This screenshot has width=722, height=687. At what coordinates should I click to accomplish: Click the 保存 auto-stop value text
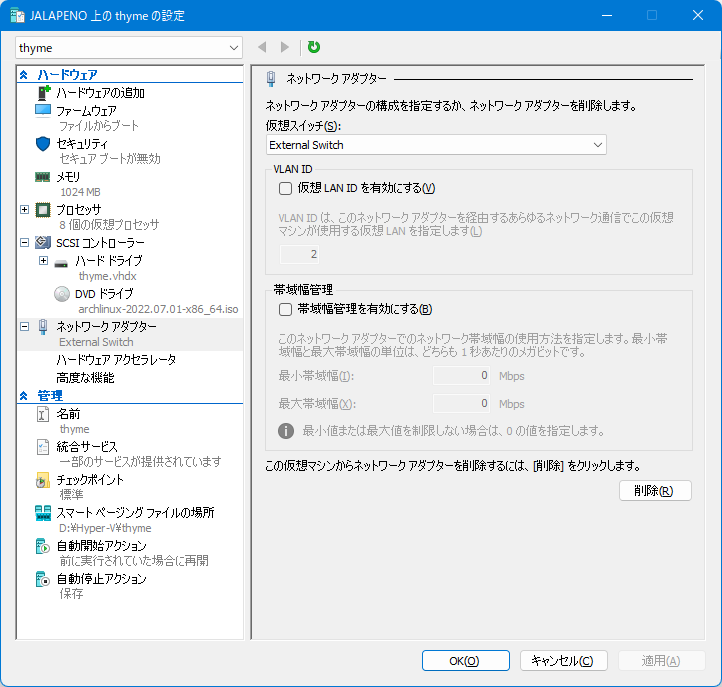point(71,594)
